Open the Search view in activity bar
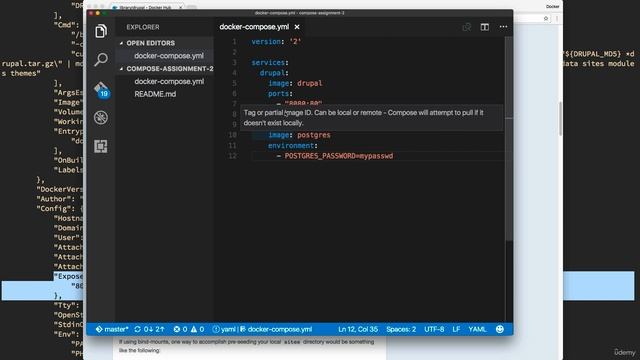640x360 pixels. coord(101,60)
